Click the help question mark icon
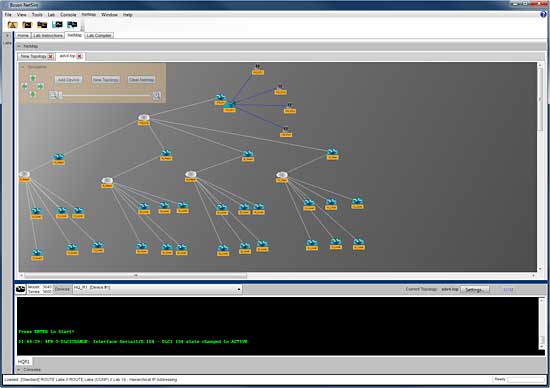 [x=543, y=14]
